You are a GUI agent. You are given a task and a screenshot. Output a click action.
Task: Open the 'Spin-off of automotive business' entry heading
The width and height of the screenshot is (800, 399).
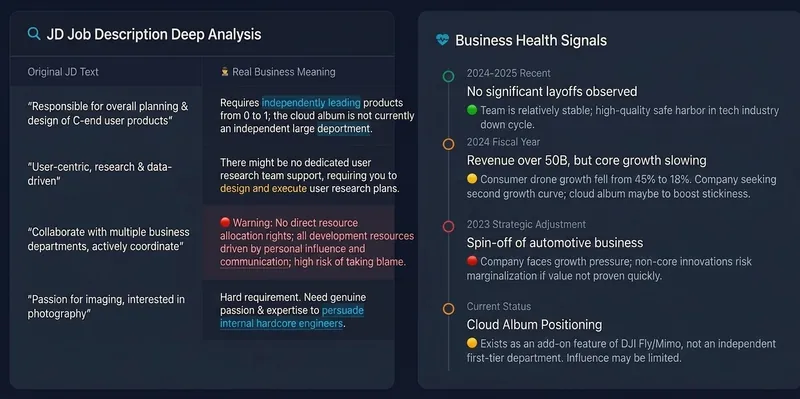coord(555,242)
